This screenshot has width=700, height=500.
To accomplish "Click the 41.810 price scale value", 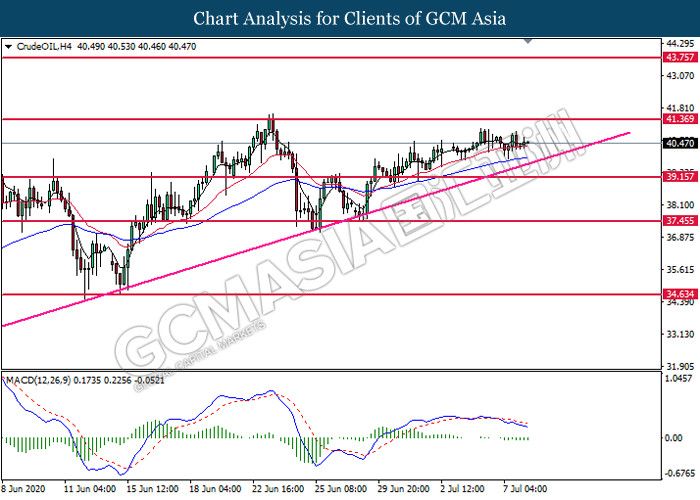I will point(680,108).
